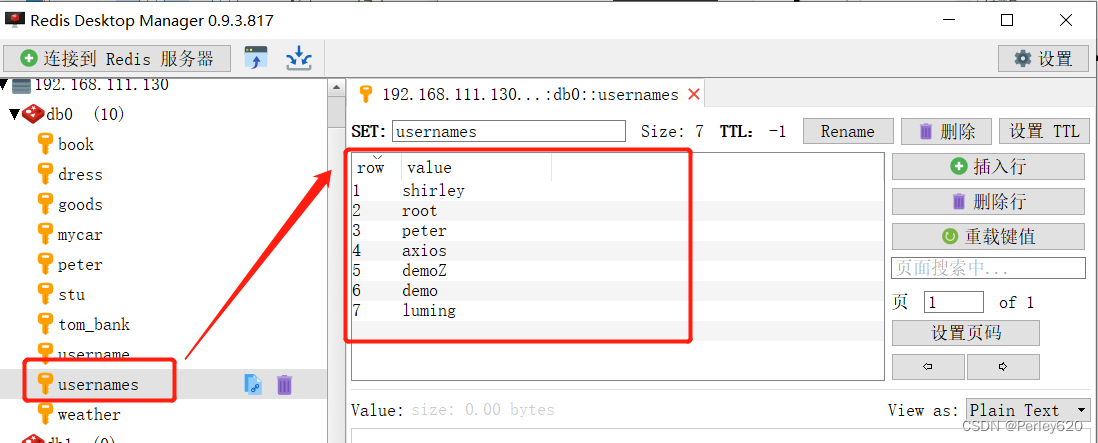Click the key name field containing usernames
The width and height of the screenshot is (1098, 443).
tap(508, 132)
